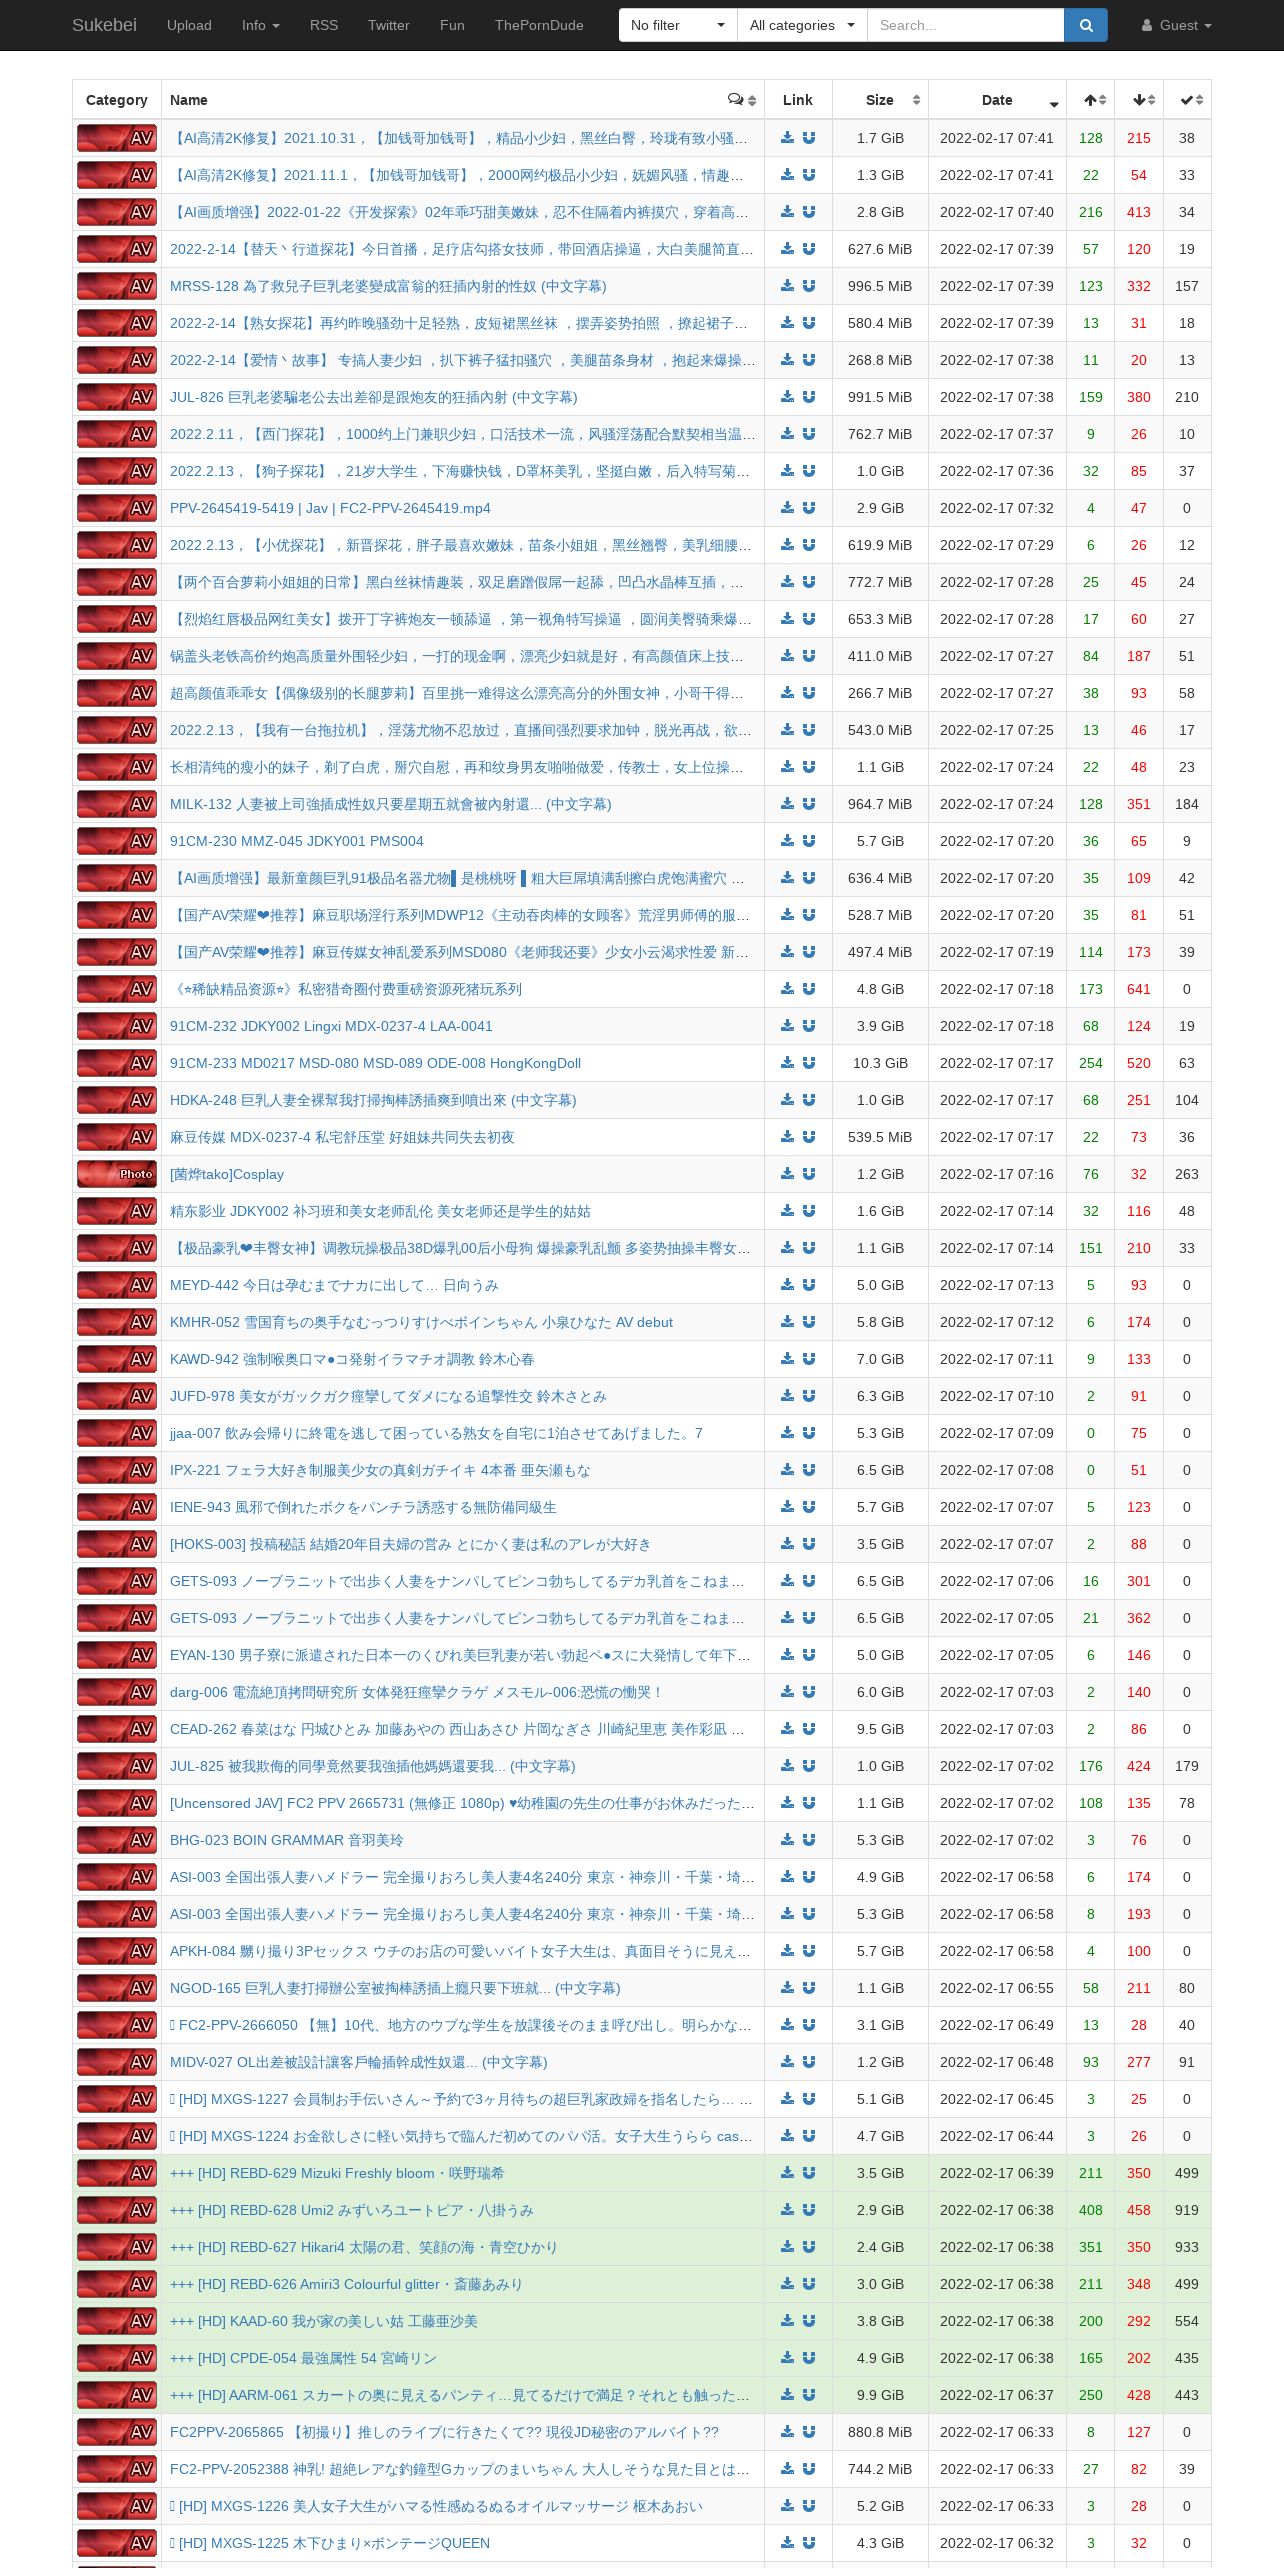Click completed count 933
This screenshot has height=2568, width=1284.
pos(1187,2247)
